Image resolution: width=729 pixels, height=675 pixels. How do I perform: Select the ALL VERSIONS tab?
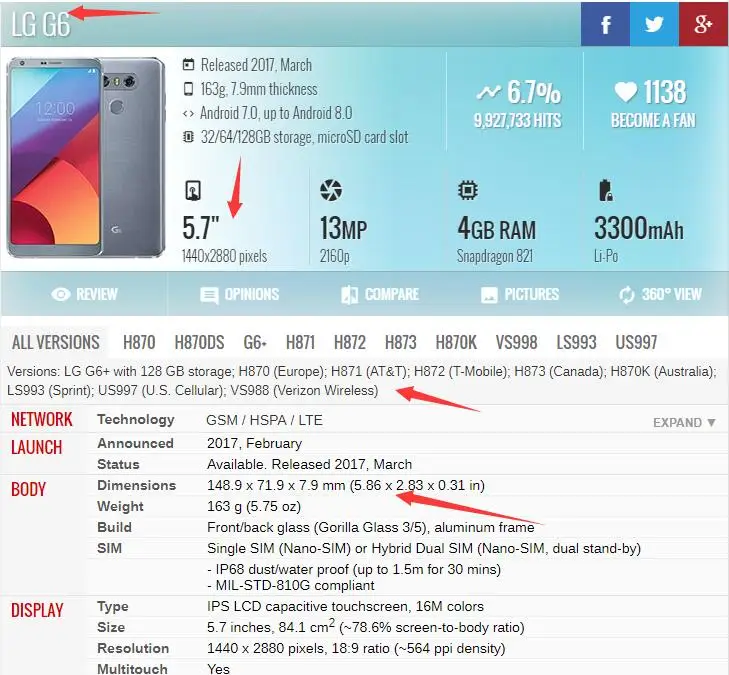tap(55, 343)
